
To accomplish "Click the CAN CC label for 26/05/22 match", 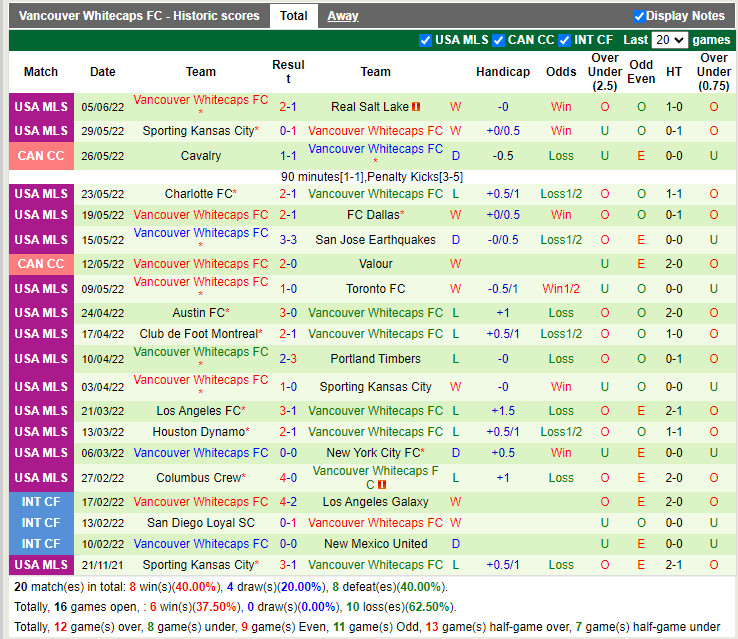I will tap(41, 156).
